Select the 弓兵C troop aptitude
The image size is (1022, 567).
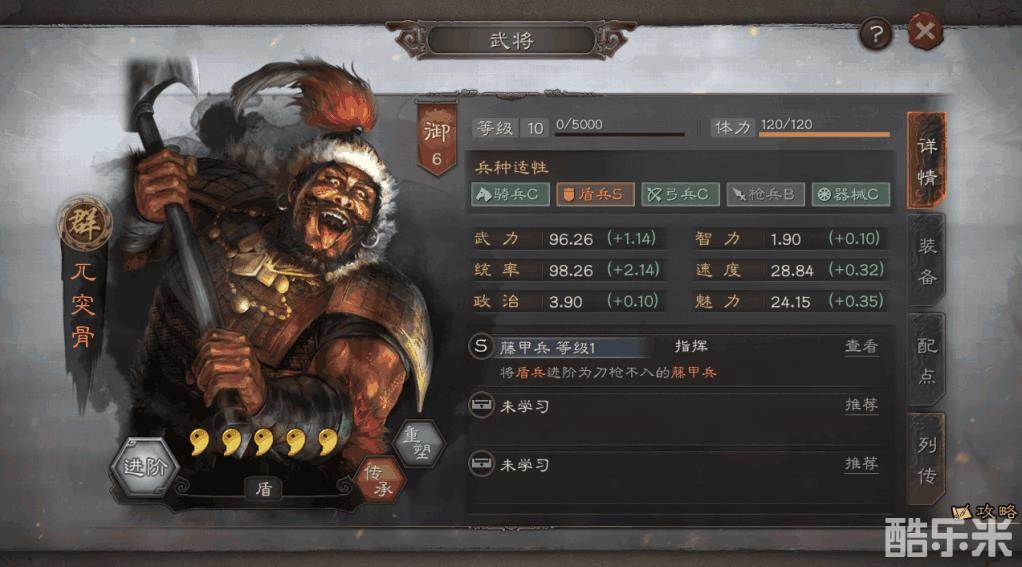680,194
